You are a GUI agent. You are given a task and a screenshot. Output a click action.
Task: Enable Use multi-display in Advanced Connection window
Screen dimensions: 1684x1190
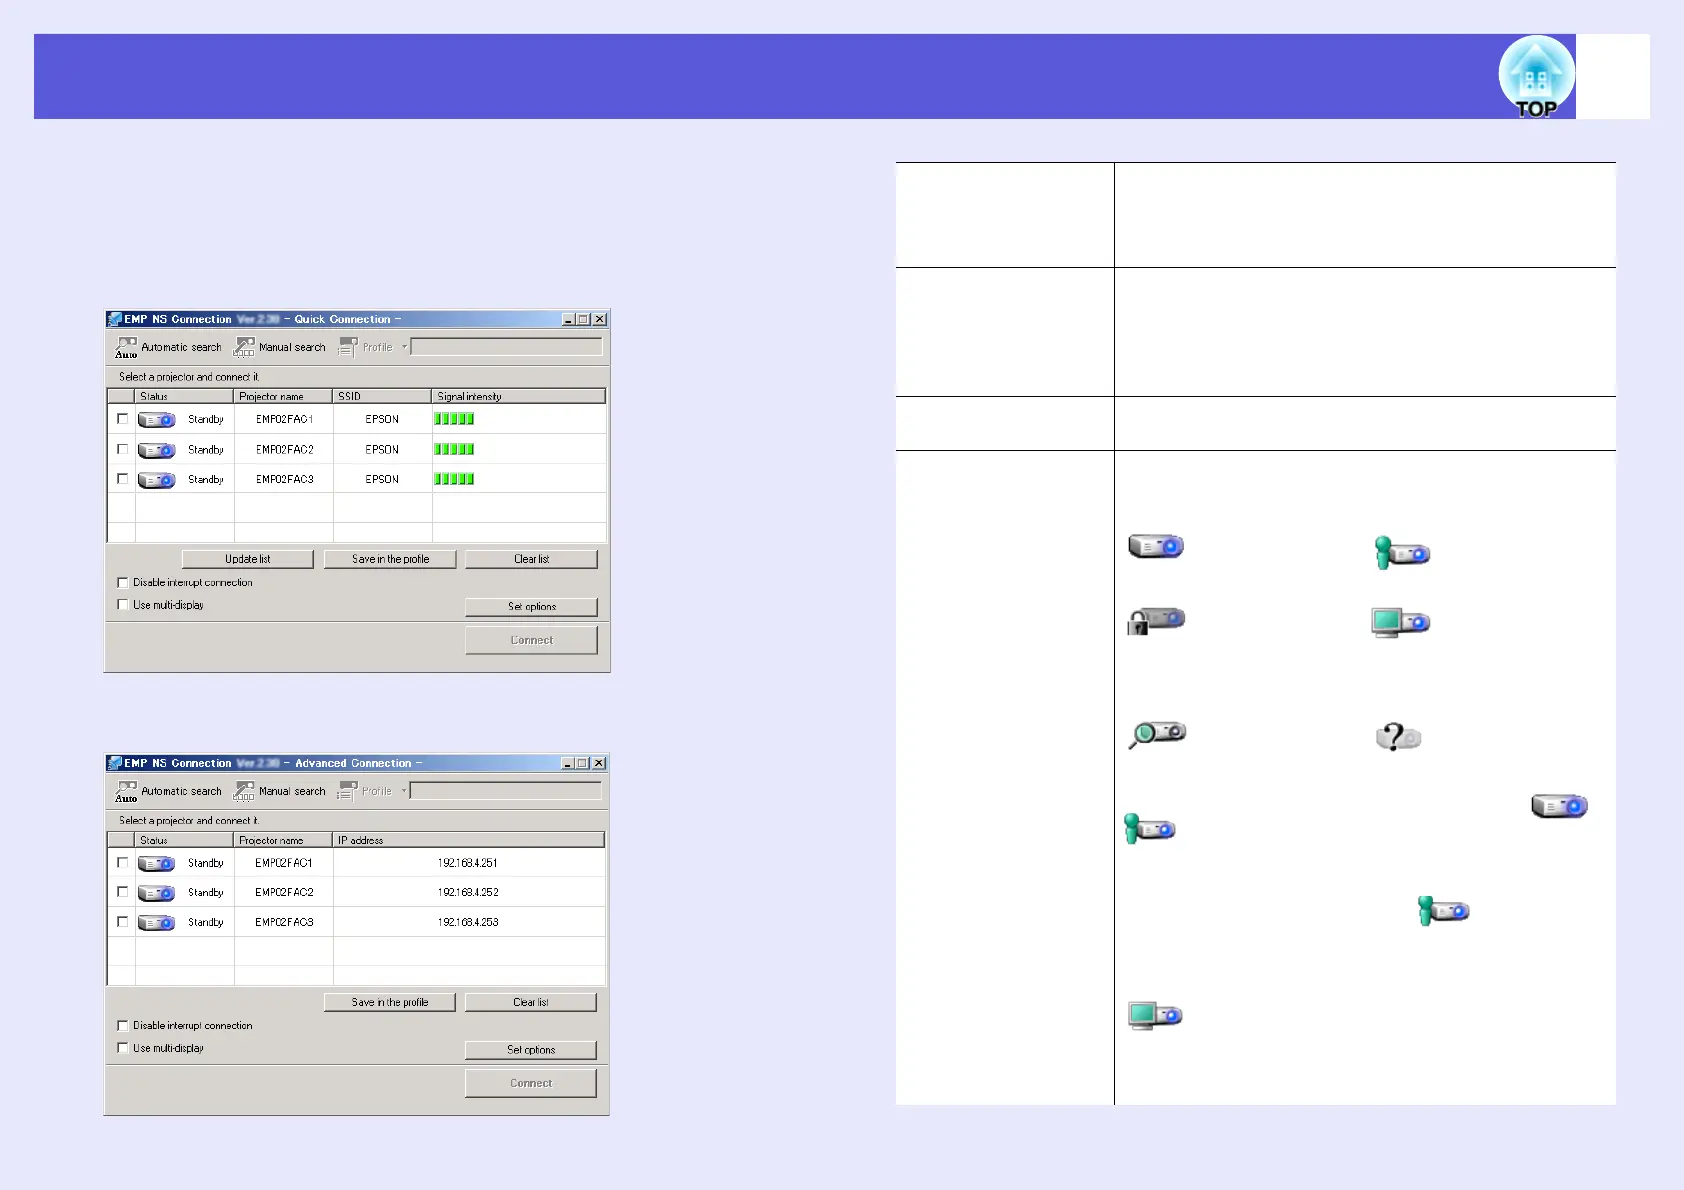[x=122, y=1048]
